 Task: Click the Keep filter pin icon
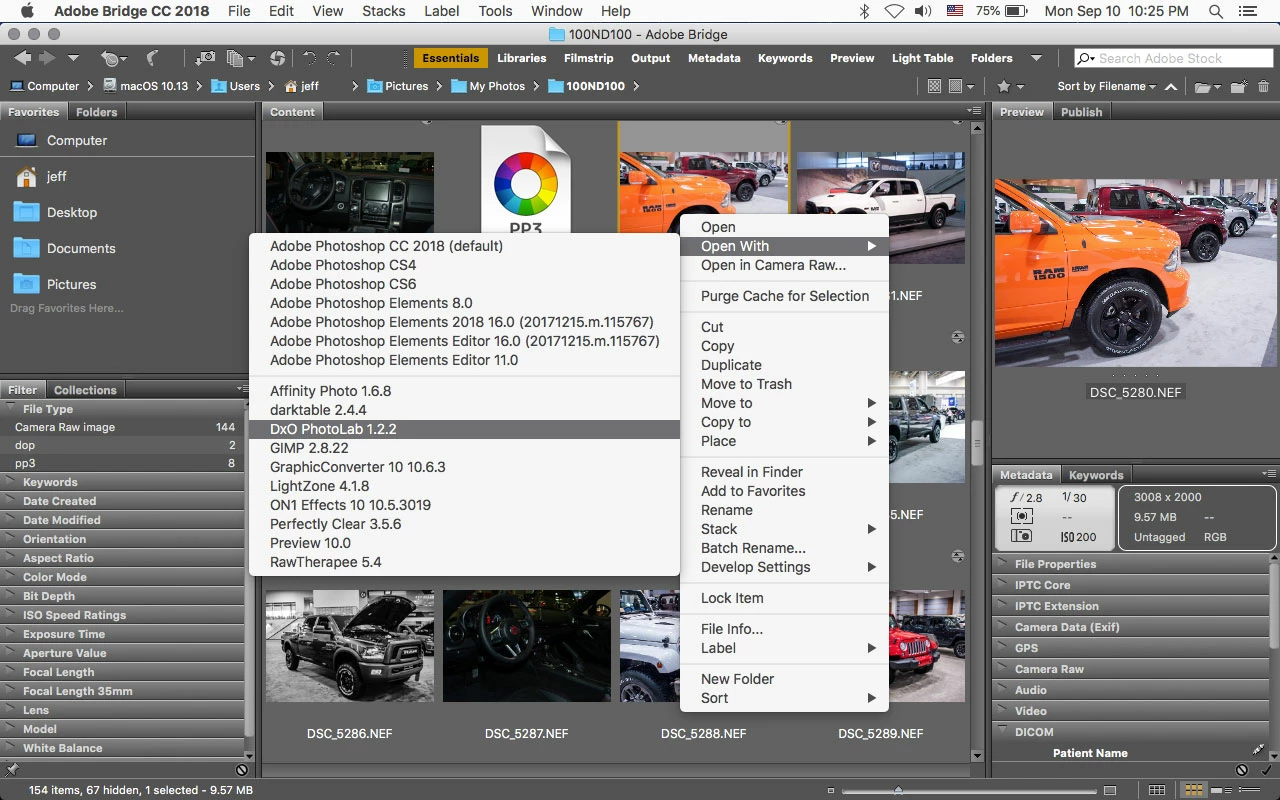pos(11,770)
